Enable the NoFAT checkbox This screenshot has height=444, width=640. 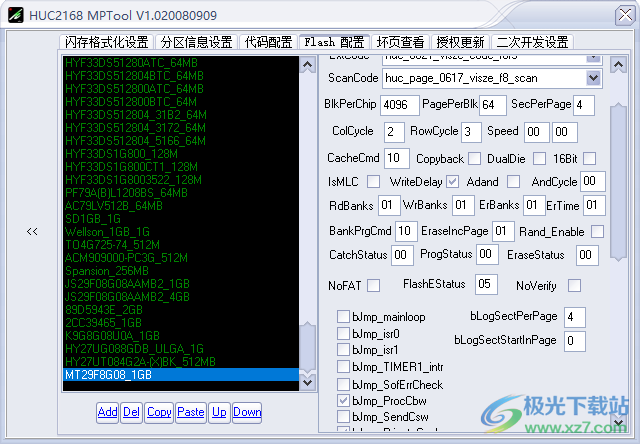coord(373,285)
